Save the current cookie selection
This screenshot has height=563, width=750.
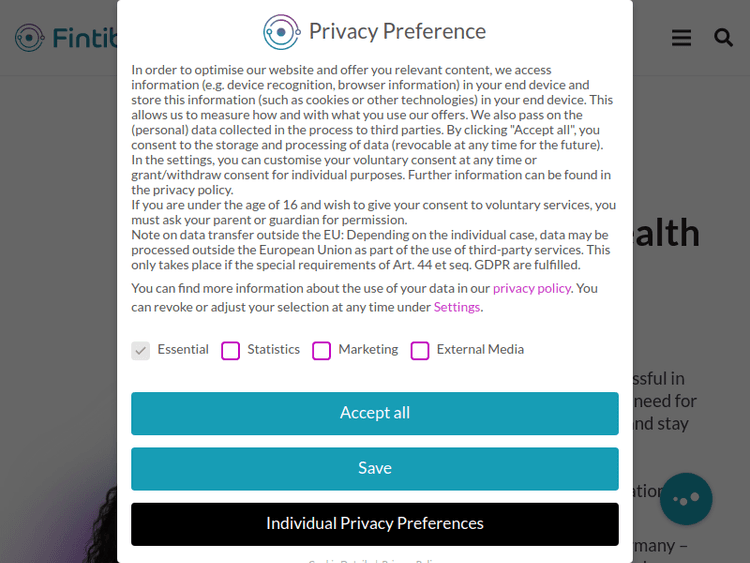point(375,468)
